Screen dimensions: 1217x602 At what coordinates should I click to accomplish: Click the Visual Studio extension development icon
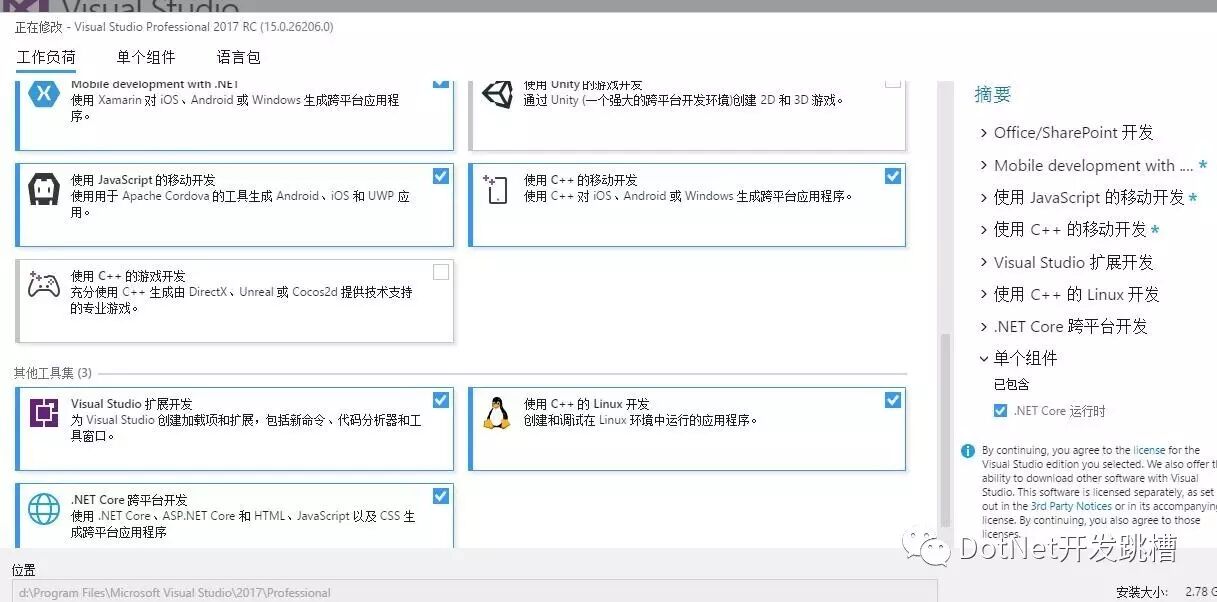pyautogui.click(x=43, y=412)
